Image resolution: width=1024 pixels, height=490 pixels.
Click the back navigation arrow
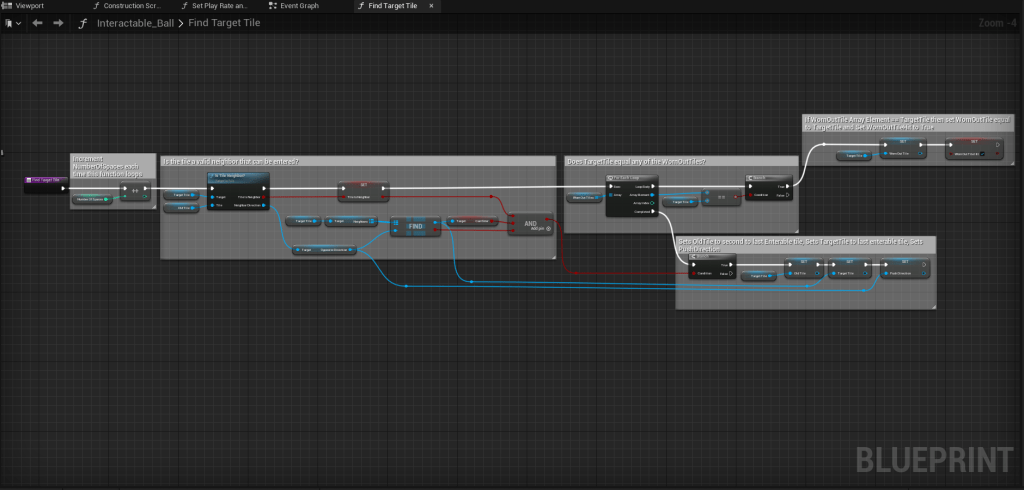click(x=38, y=23)
